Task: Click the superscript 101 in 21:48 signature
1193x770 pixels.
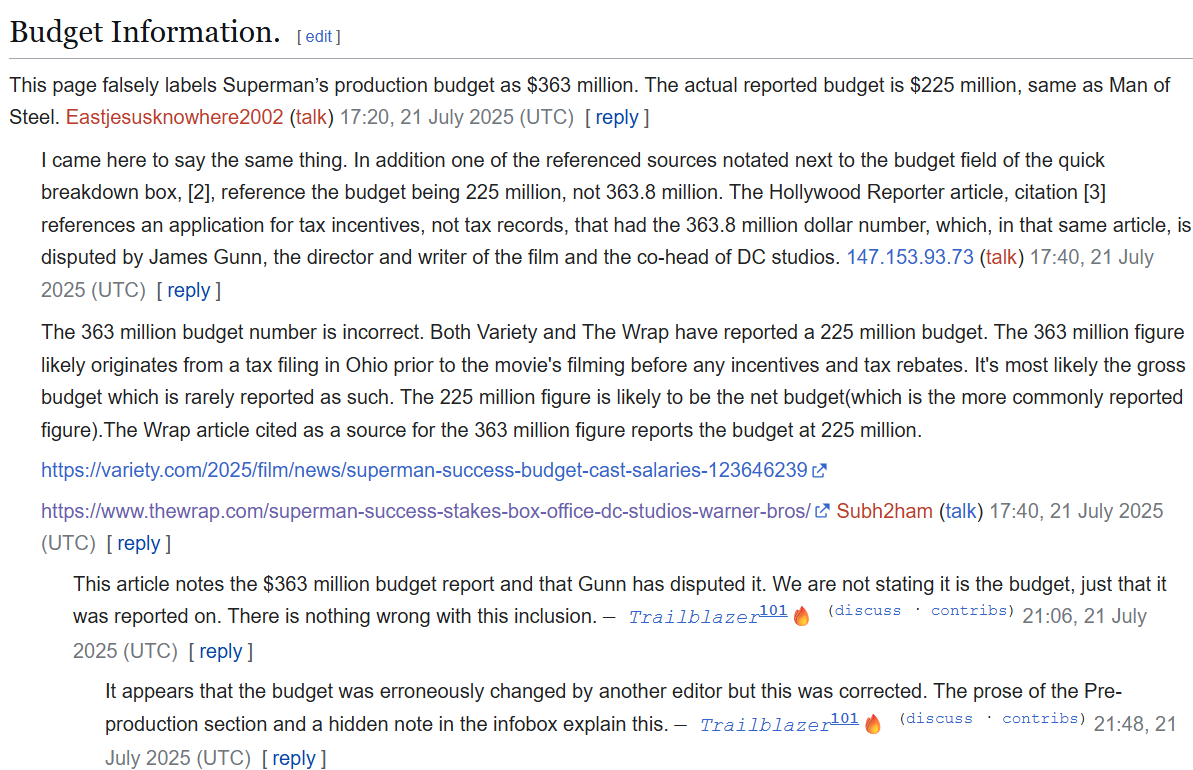Action: click(x=845, y=718)
